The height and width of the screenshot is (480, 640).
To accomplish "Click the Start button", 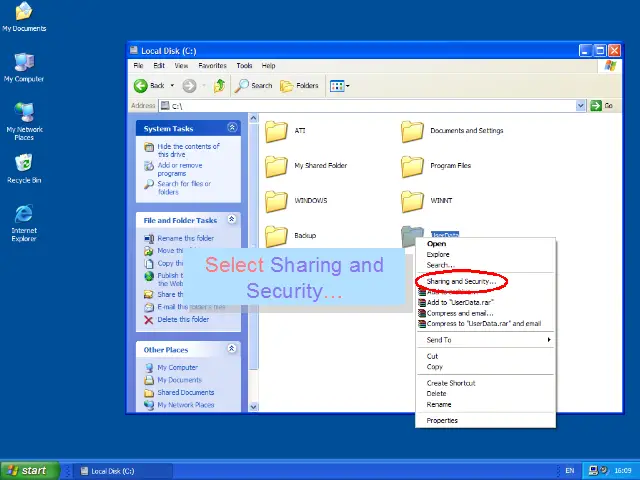I will click(x=30, y=471).
